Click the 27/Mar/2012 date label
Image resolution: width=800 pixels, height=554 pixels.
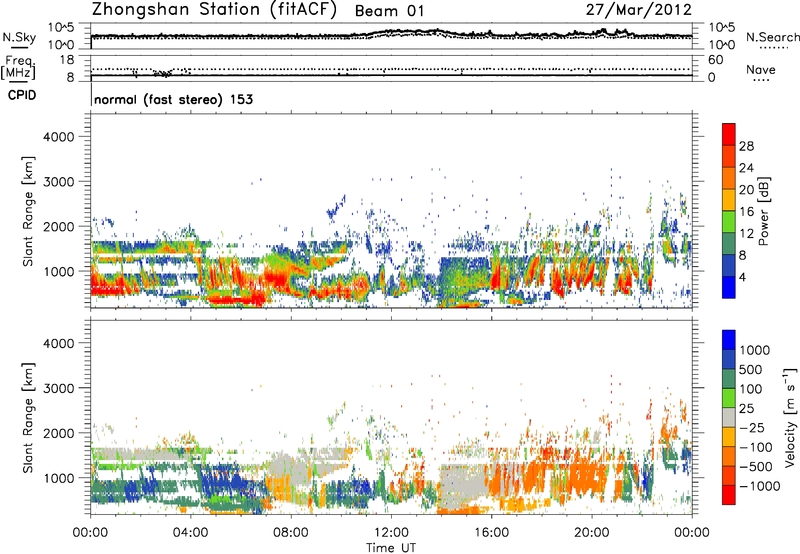[x=639, y=9]
